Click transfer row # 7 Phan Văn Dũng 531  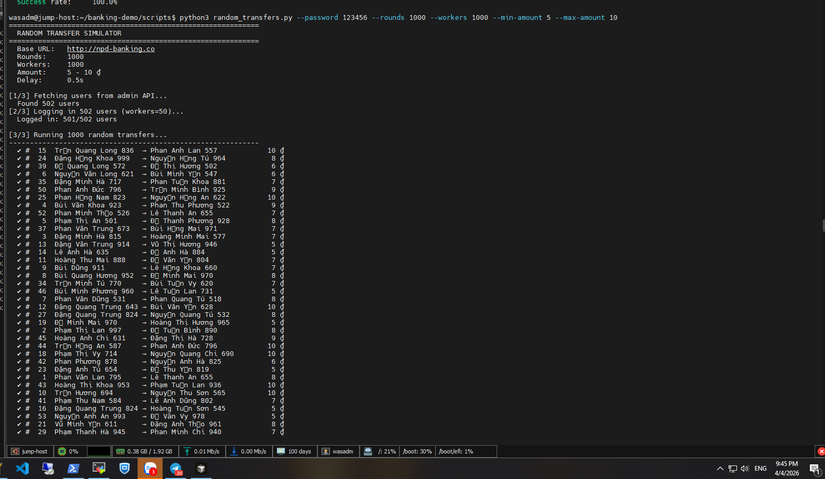[x=150, y=299]
